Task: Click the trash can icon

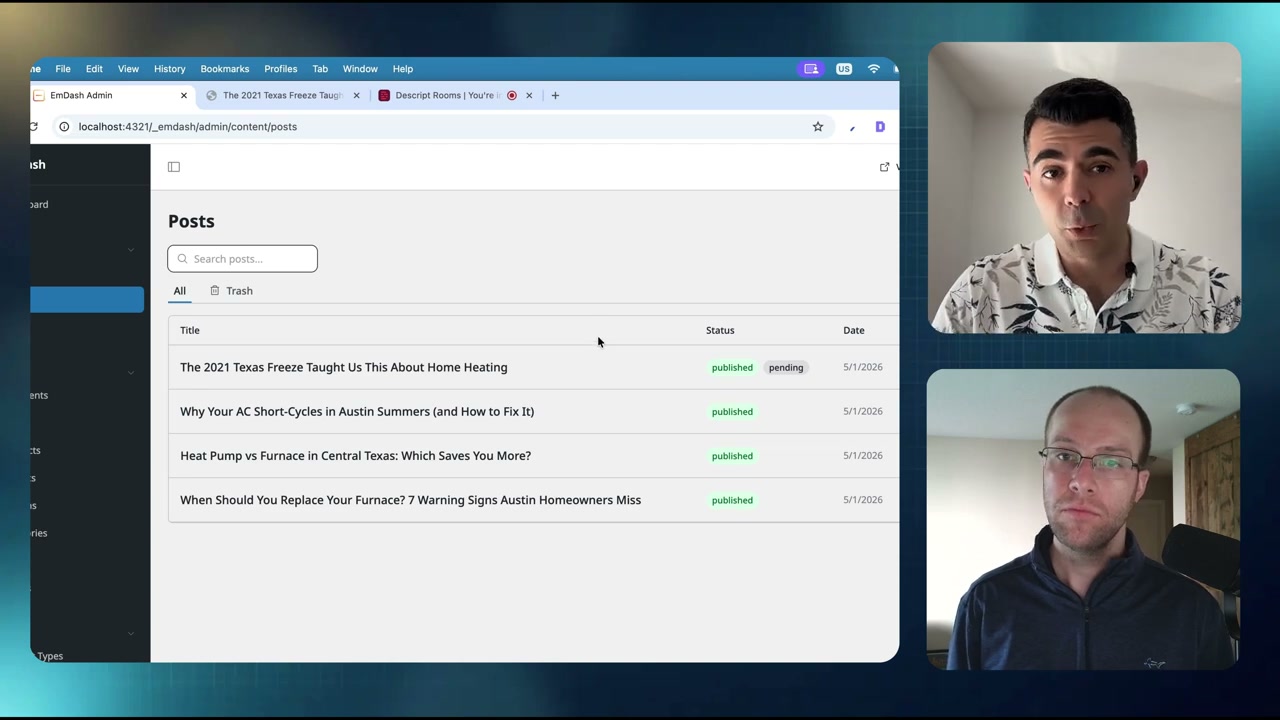Action: coord(214,291)
